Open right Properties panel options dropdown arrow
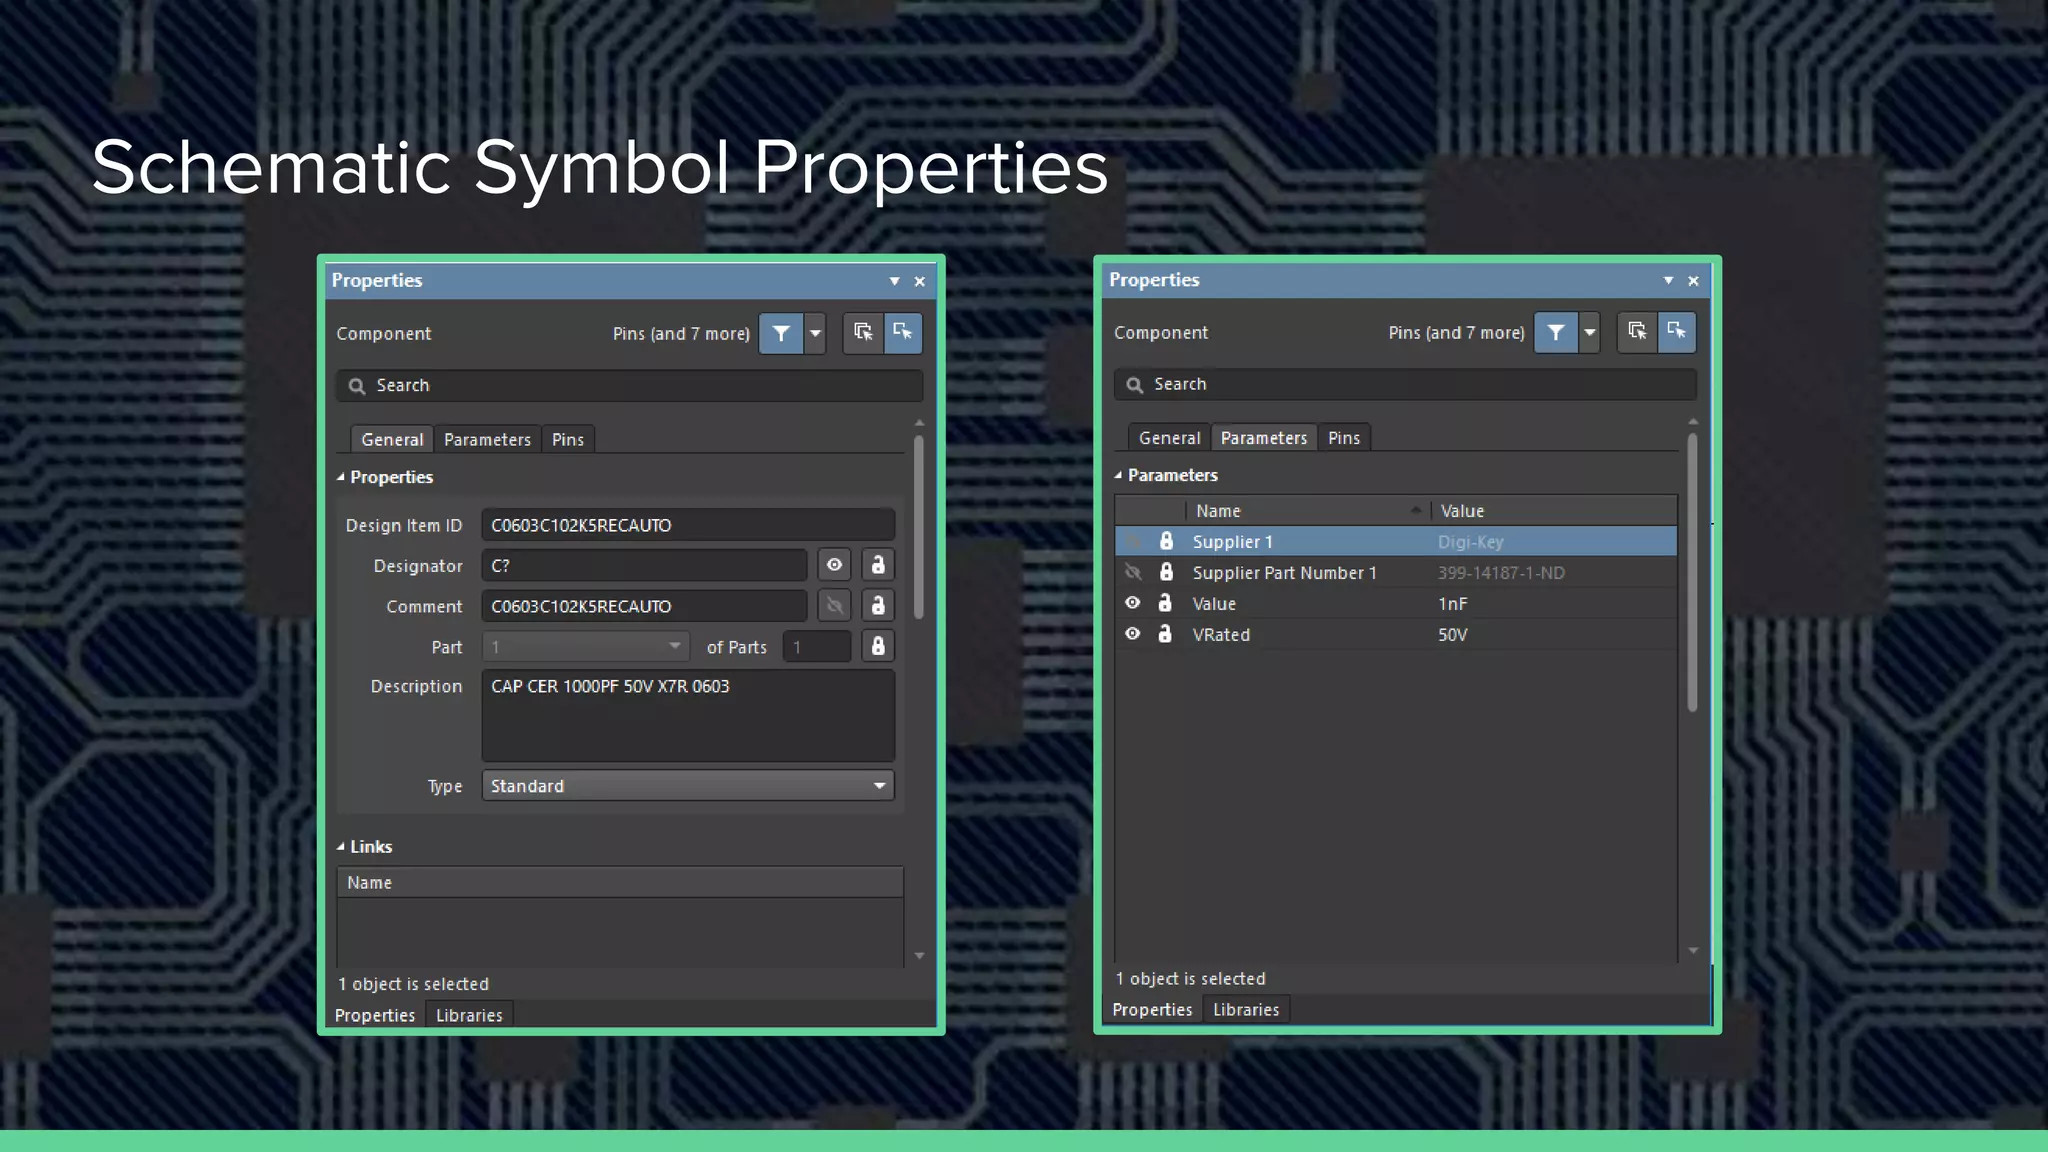The height and width of the screenshot is (1152, 2048). point(1668,281)
